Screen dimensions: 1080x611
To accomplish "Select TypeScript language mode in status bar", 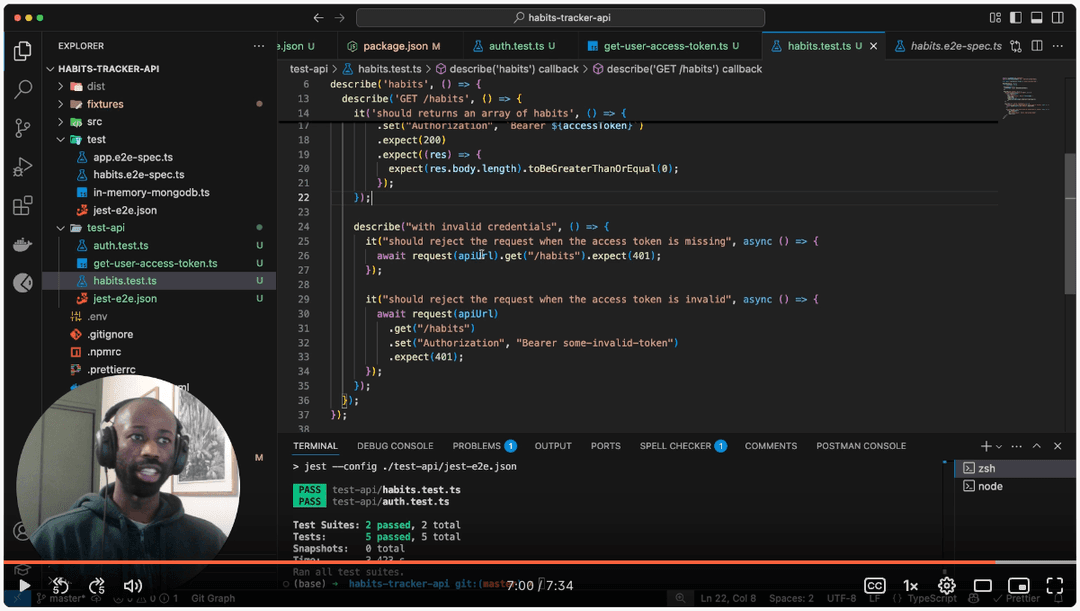I will pyautogui.click(x=930, y=598).
